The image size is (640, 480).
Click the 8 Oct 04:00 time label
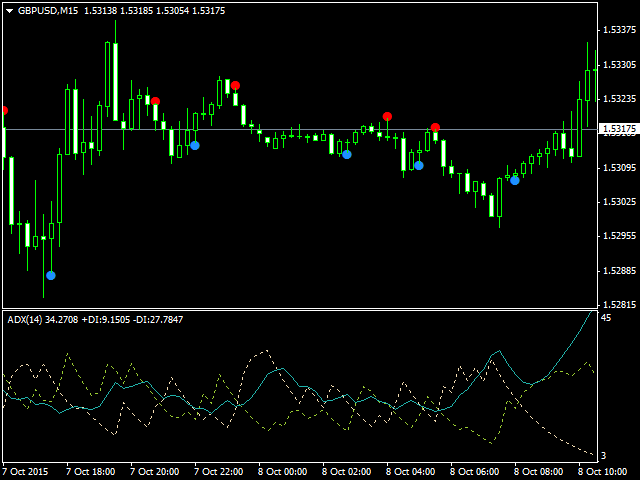pyautogui.click(x=411, y=472)
